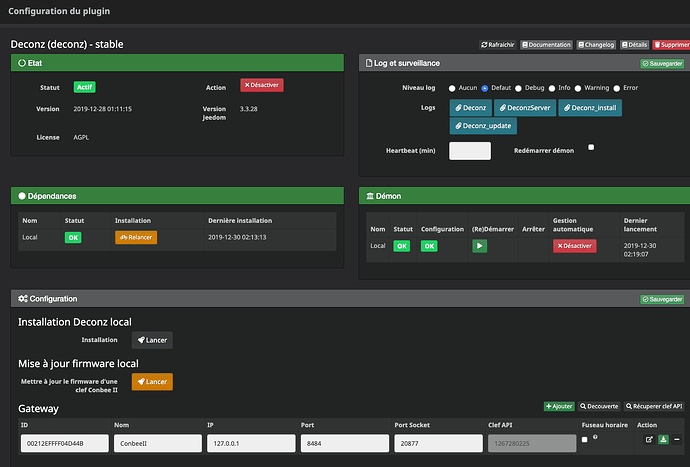The width and height of the screenshot is (690, 467).
Task: Open the Documentation page
Action: point(547,45)
